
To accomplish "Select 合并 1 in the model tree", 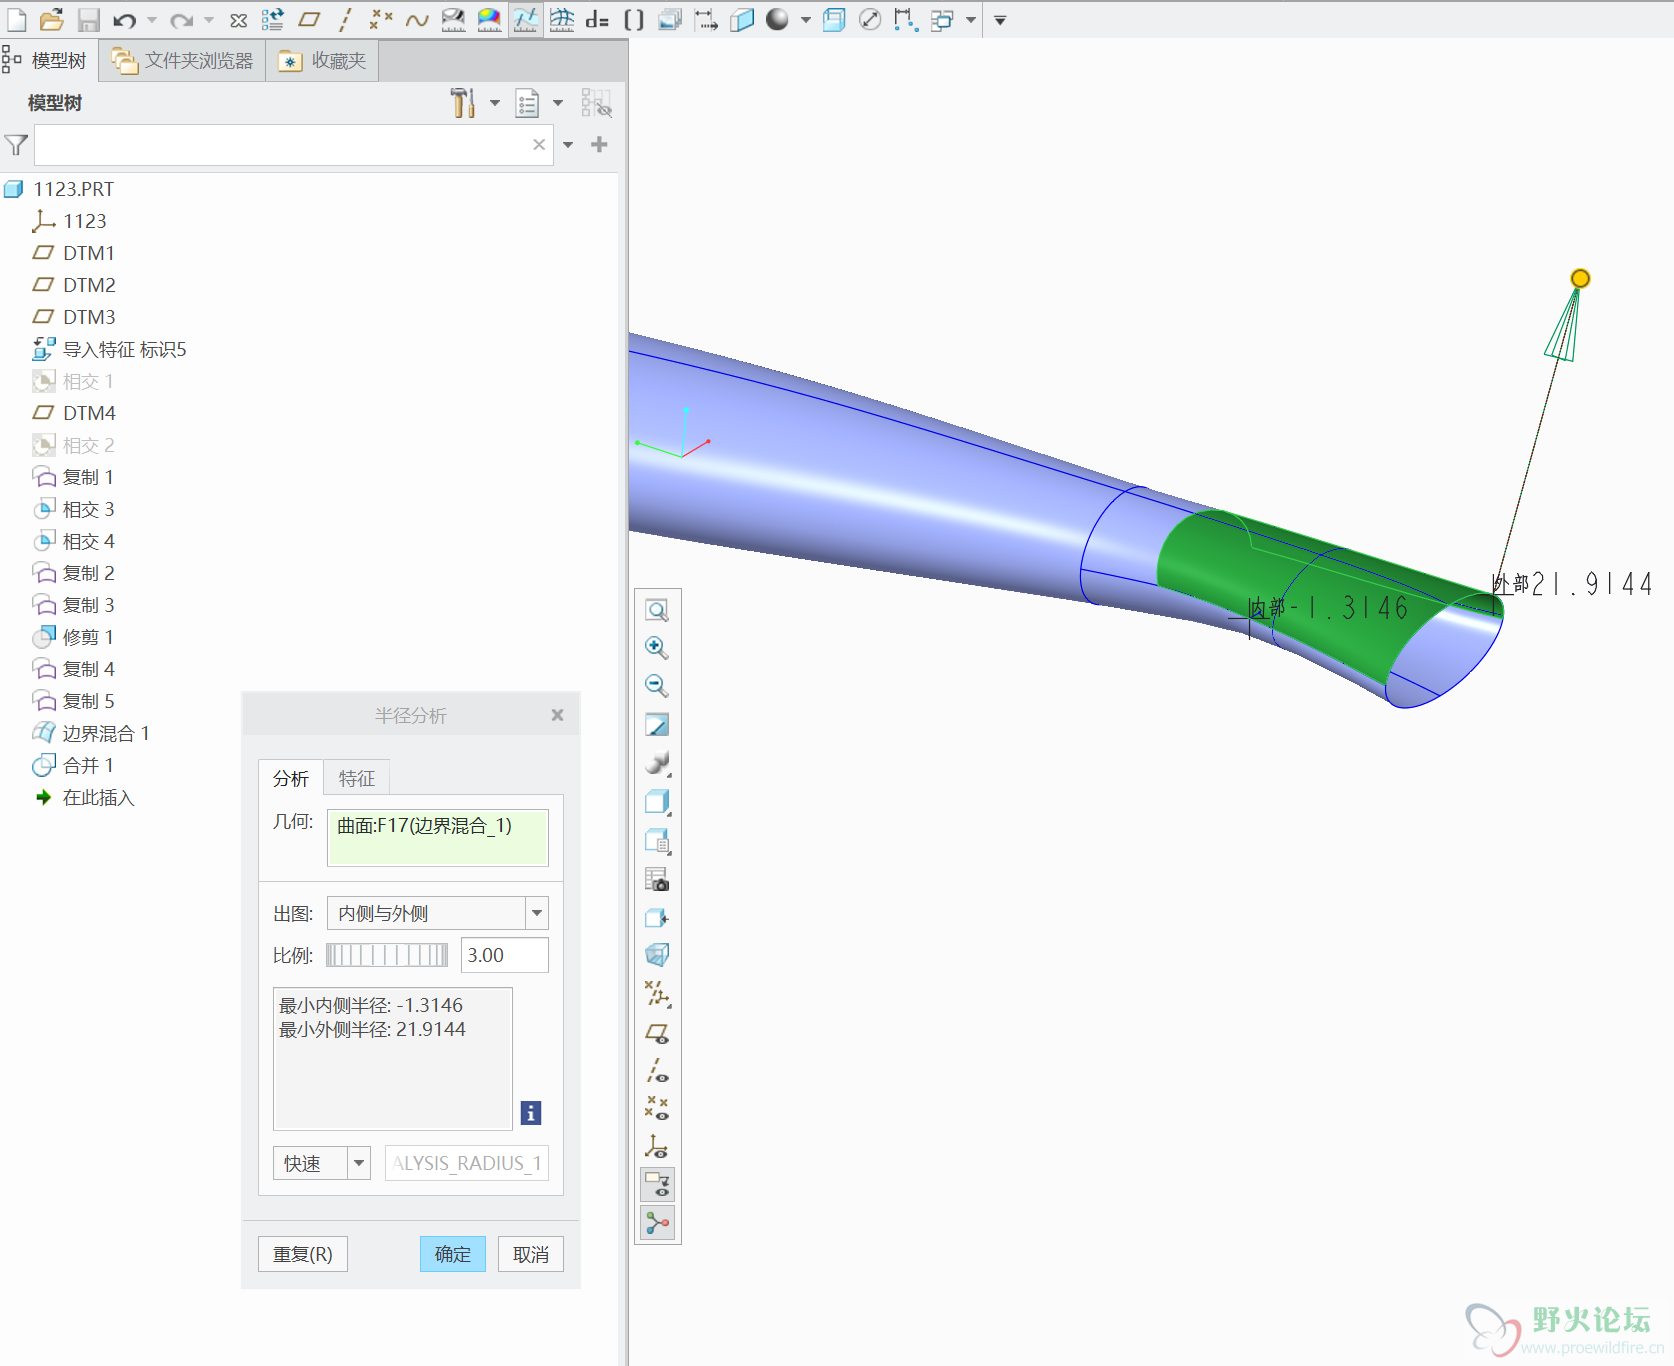I will (88, 765).
